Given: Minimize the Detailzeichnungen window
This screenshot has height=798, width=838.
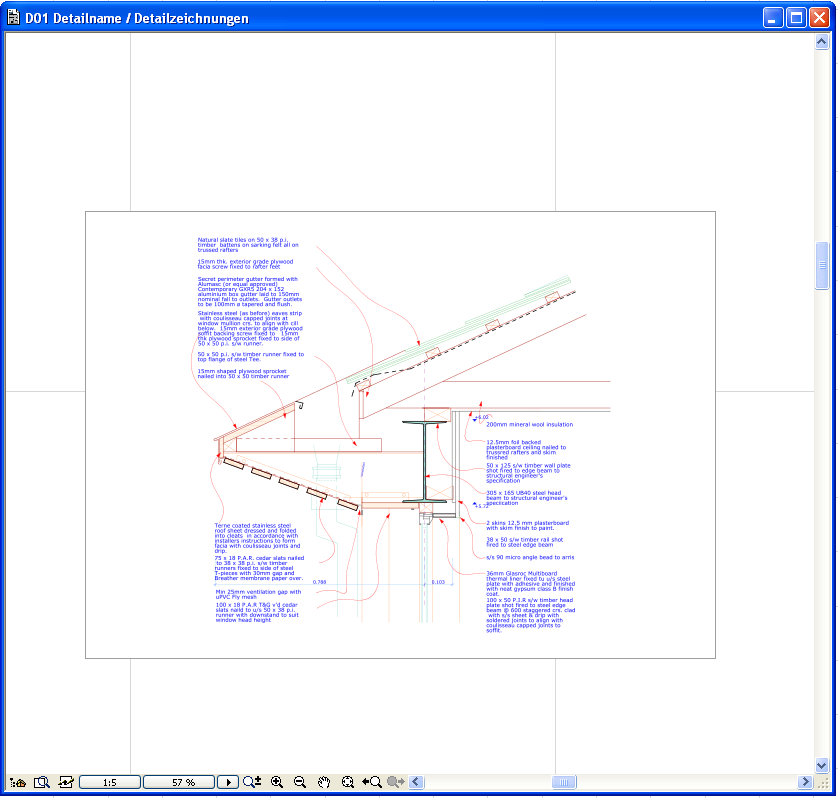Looking at the screenshot, I should (x=771, y=17).
